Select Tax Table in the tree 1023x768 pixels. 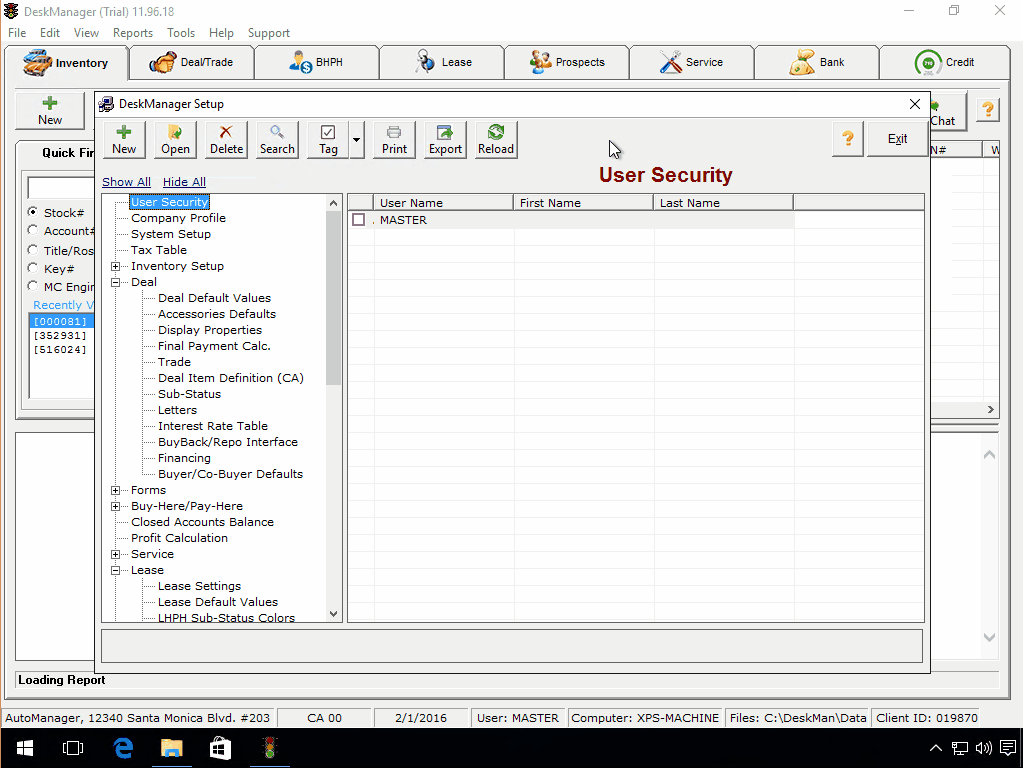159,250
